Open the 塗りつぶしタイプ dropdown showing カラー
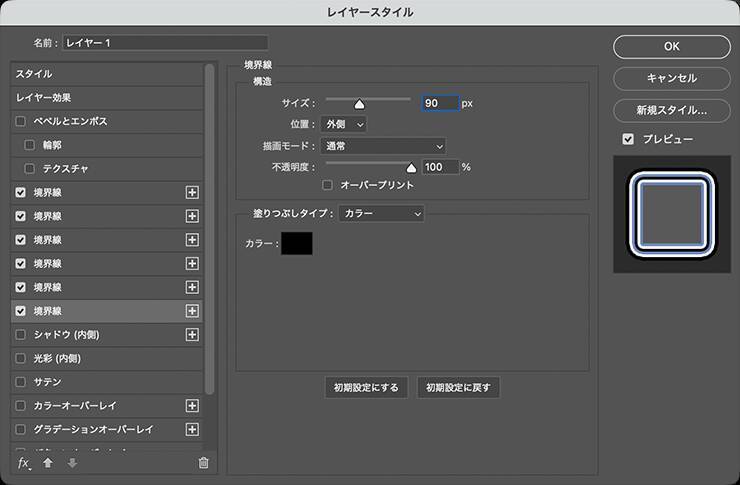This screenshot has width=740, height=485. [x=381, y=214]
